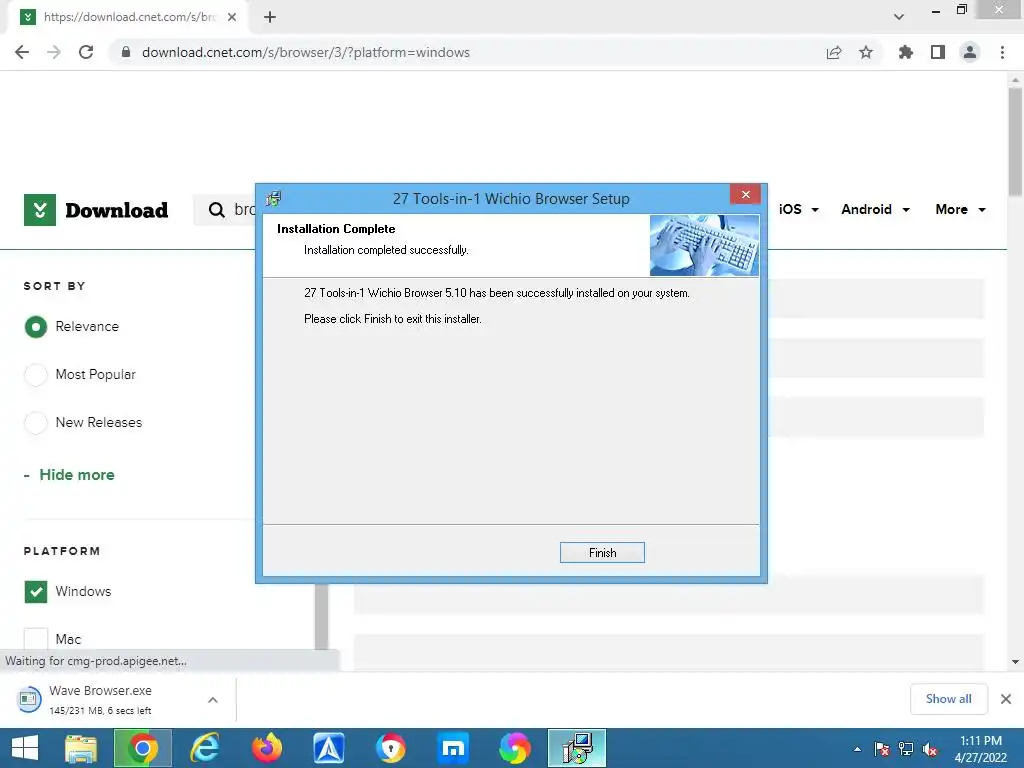Open the taskbar clock showing 1:11 PM
Viewport: 1024px width, 768px height.
pyautogui.click(x=980, y=749)
